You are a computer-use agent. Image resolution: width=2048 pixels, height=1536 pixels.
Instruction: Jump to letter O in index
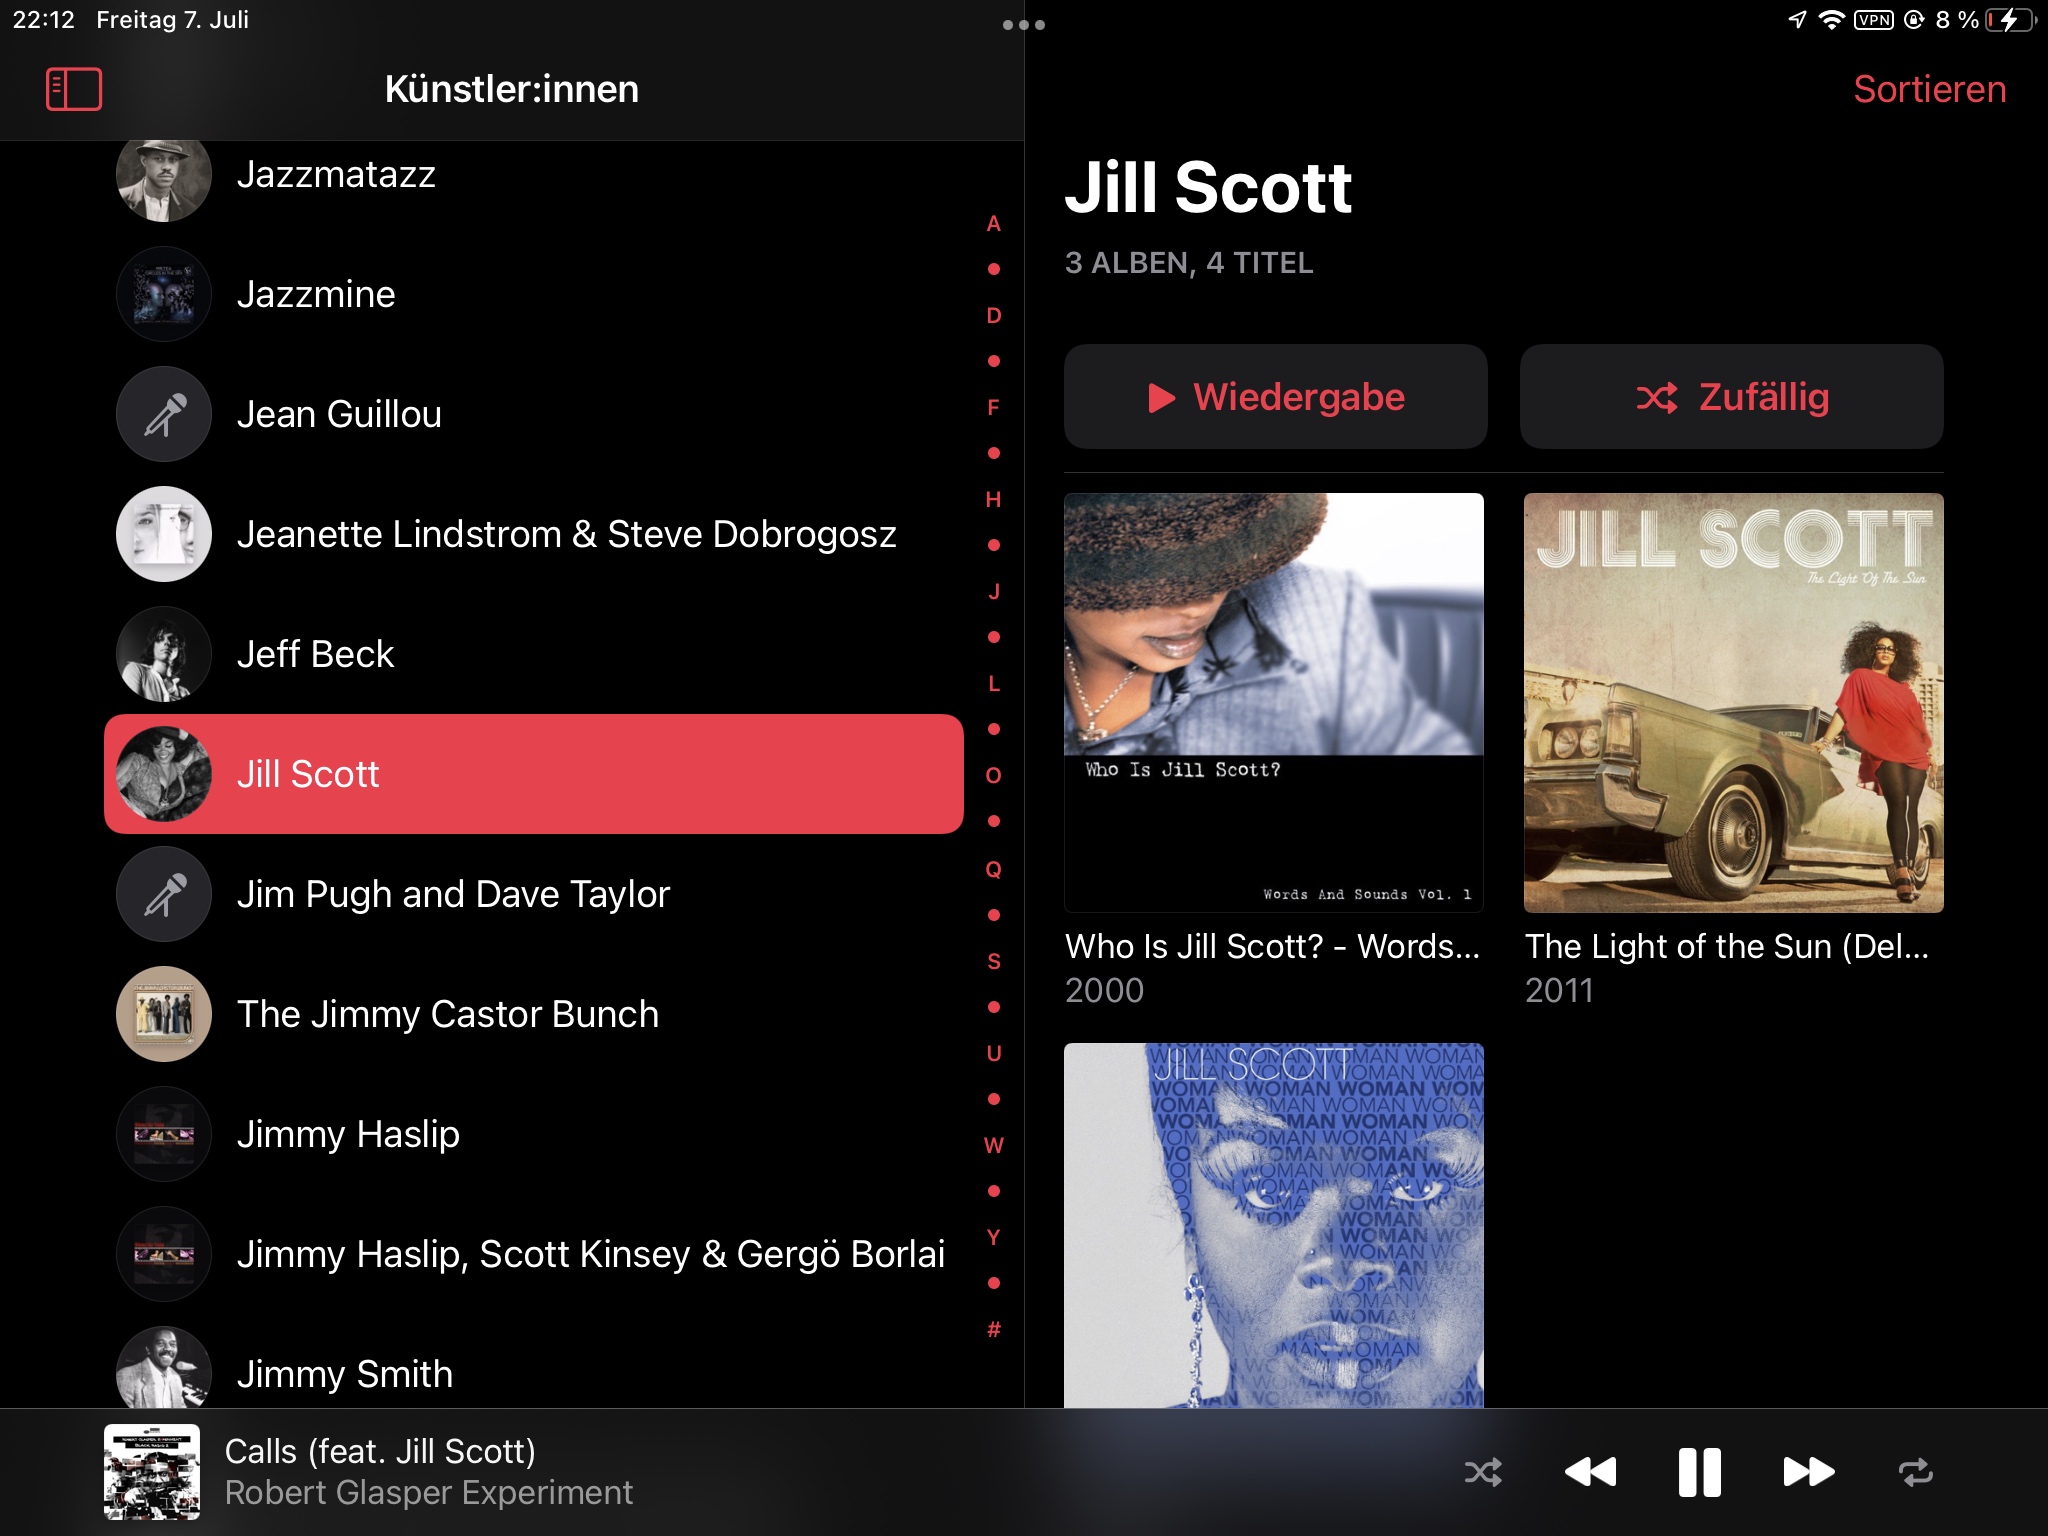click(993, 775)
